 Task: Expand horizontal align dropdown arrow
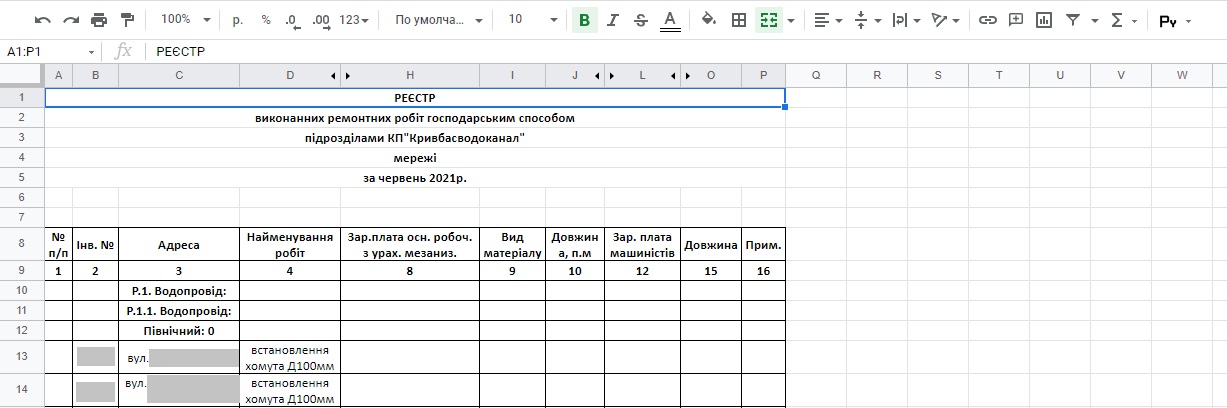838,21
